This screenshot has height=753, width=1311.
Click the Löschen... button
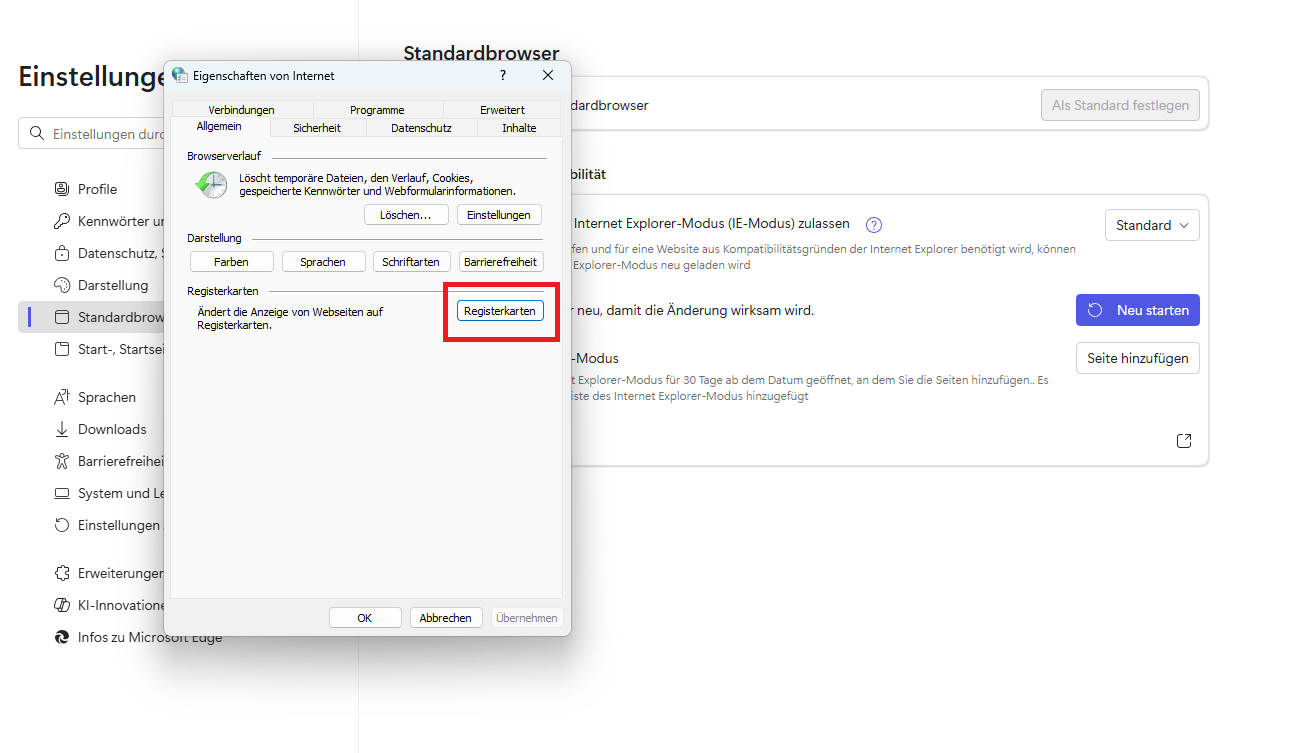(x=405, y=215)
